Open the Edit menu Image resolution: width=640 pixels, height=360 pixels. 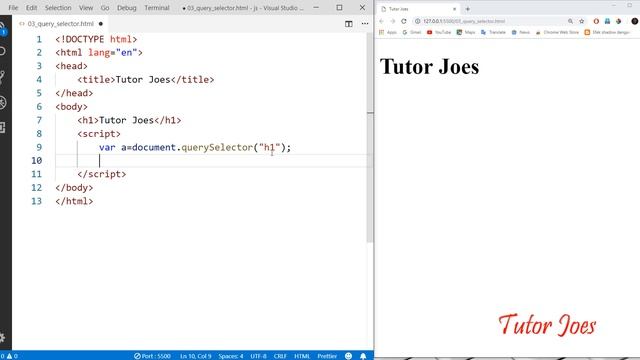click(31, 8)
